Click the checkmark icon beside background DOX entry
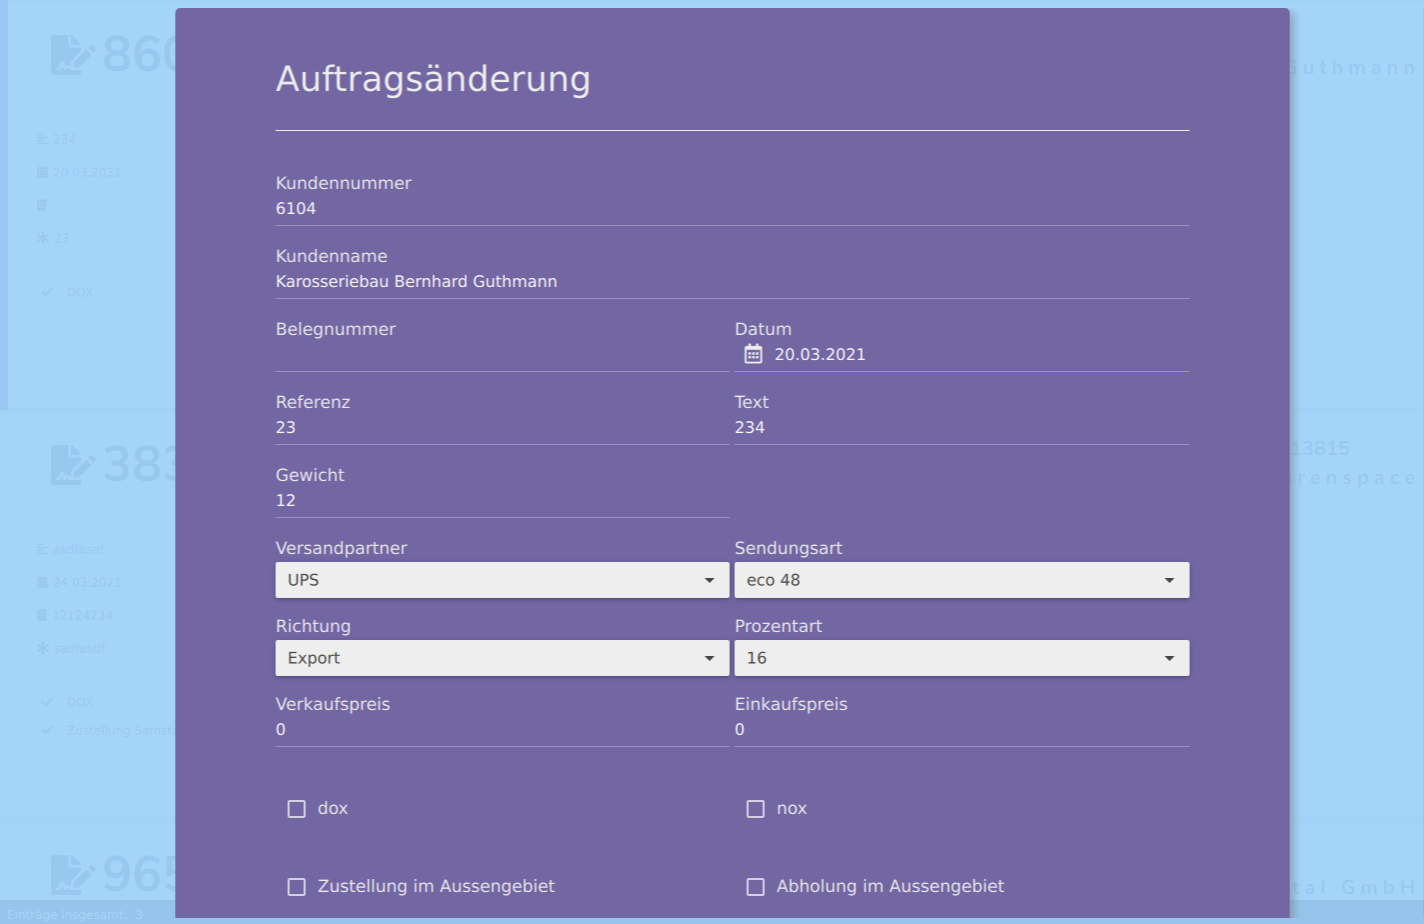Viewport: 1424px width, 924px height. click(x=47, y=292)
